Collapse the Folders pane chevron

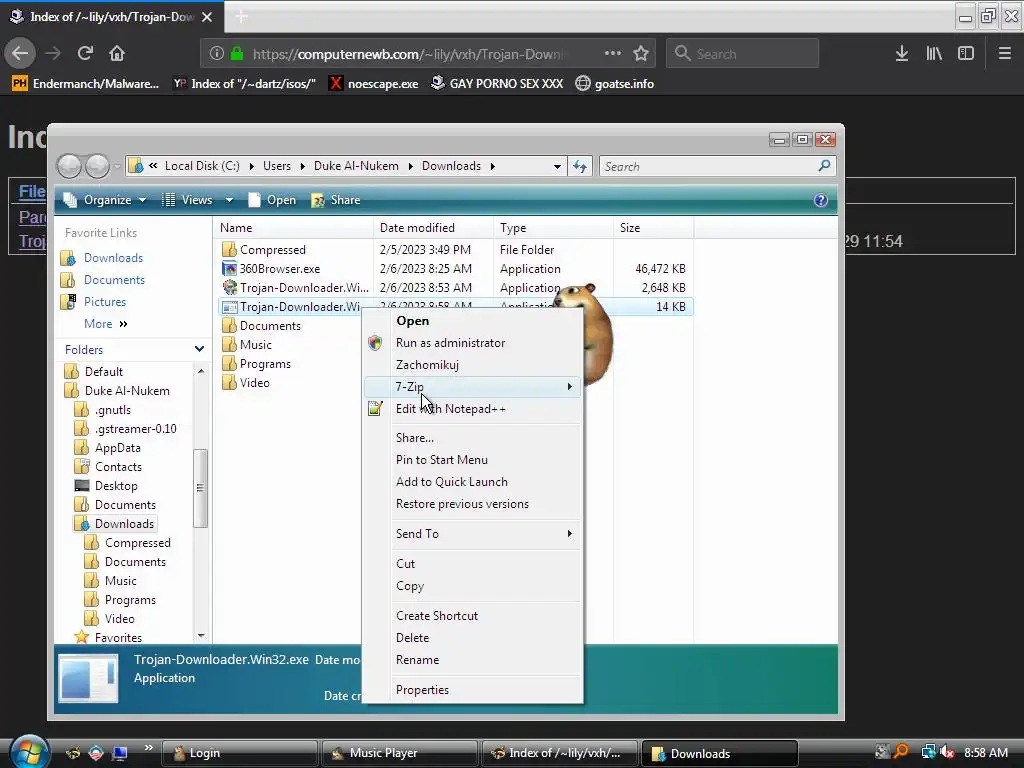coord(199,349)
